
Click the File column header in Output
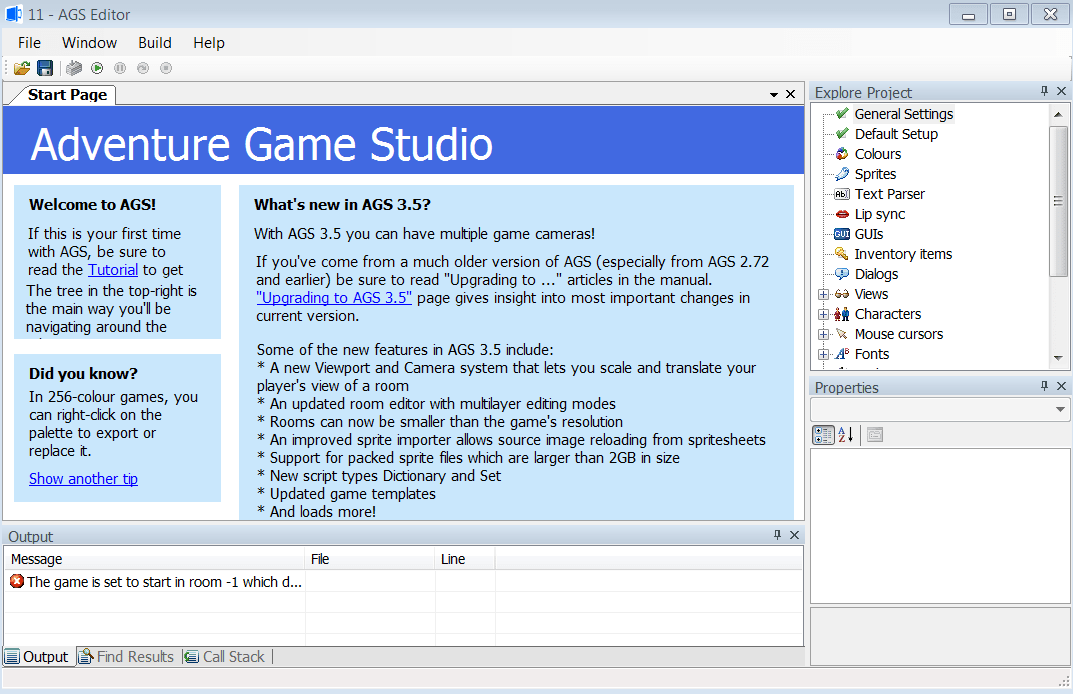pos(370,559)
